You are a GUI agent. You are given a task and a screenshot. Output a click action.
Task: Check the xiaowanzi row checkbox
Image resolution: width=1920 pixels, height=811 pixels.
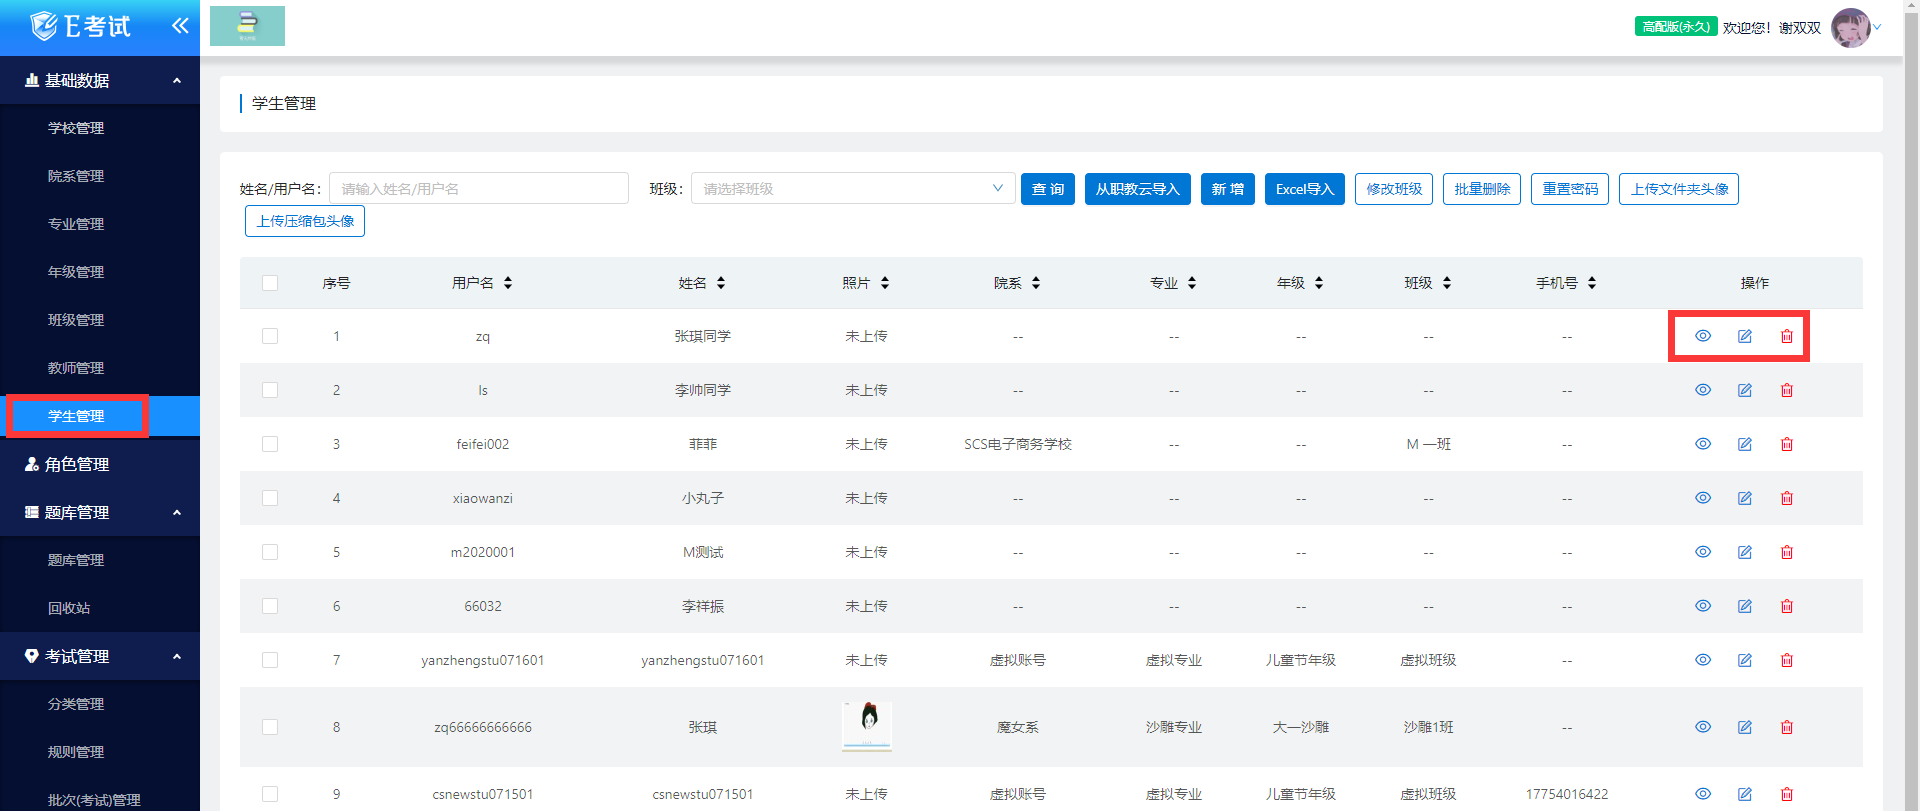pos(270,498)
